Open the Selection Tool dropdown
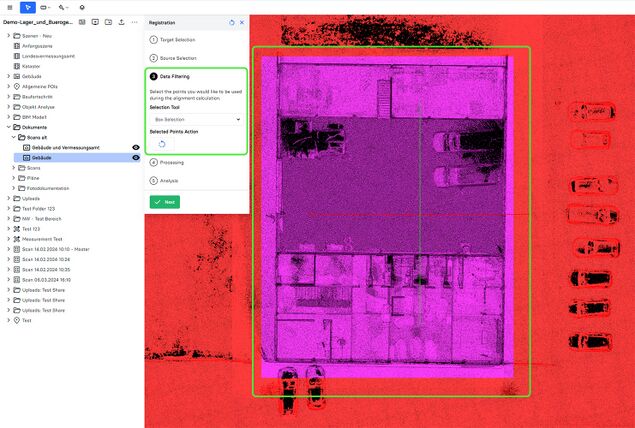 click(196, 119)
